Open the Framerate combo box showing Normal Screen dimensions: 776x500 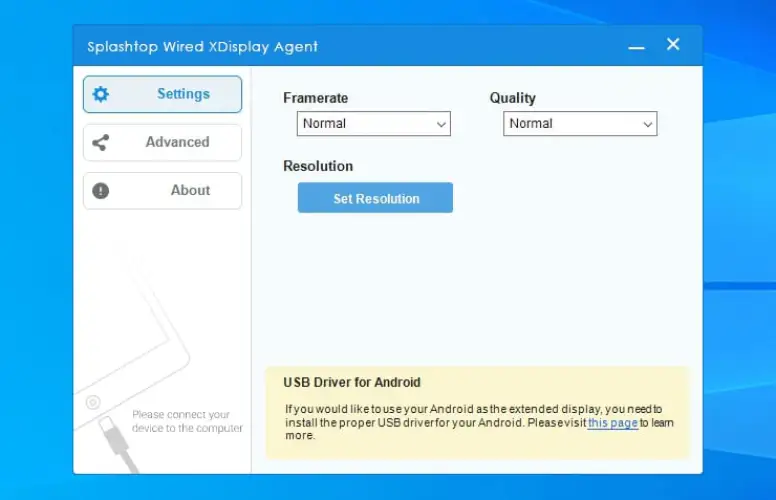373,124
